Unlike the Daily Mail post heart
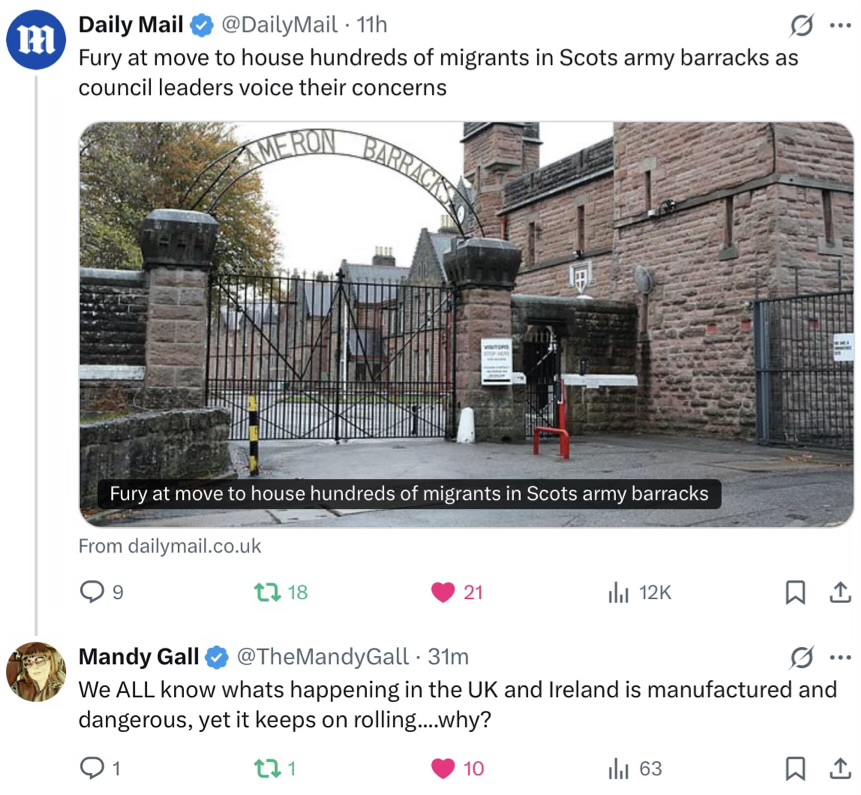 [x=443, y=592]
